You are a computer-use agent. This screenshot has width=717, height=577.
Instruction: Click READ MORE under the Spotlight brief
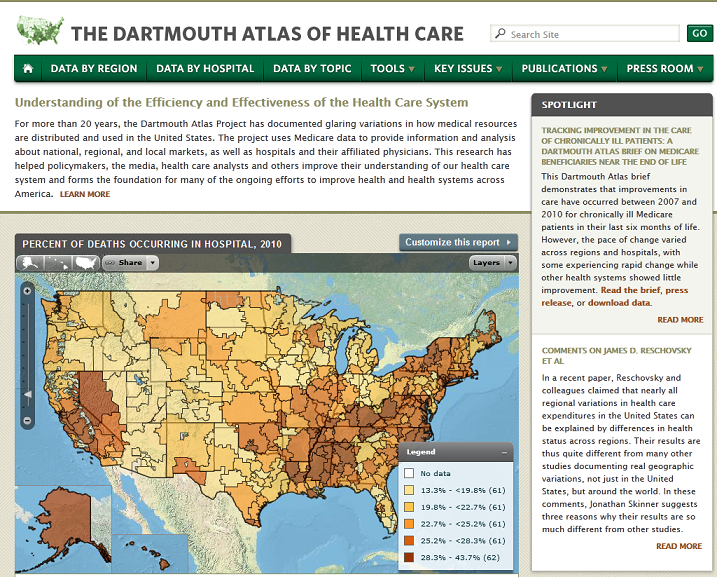pyautogui.click(x=680, y=320)
